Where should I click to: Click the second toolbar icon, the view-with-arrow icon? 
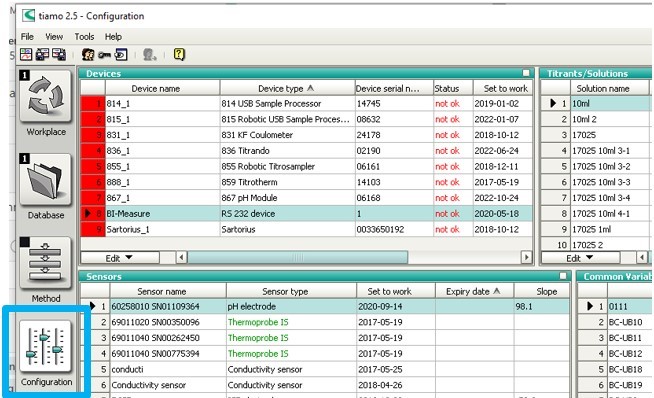pos(42,54)
